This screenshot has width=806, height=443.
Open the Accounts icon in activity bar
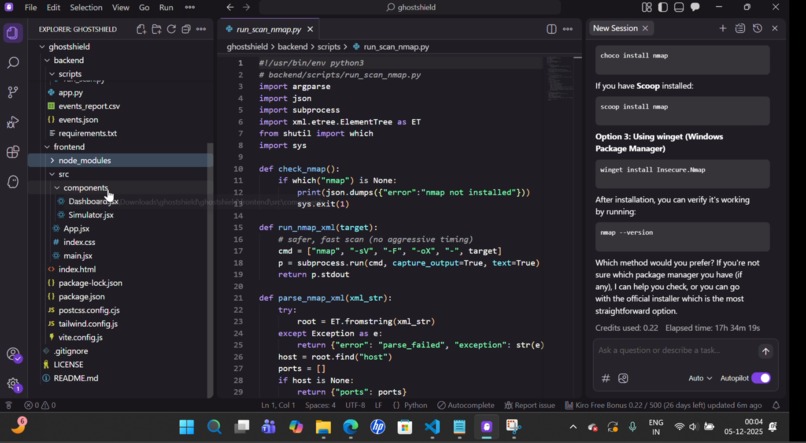tap(13, 355)
